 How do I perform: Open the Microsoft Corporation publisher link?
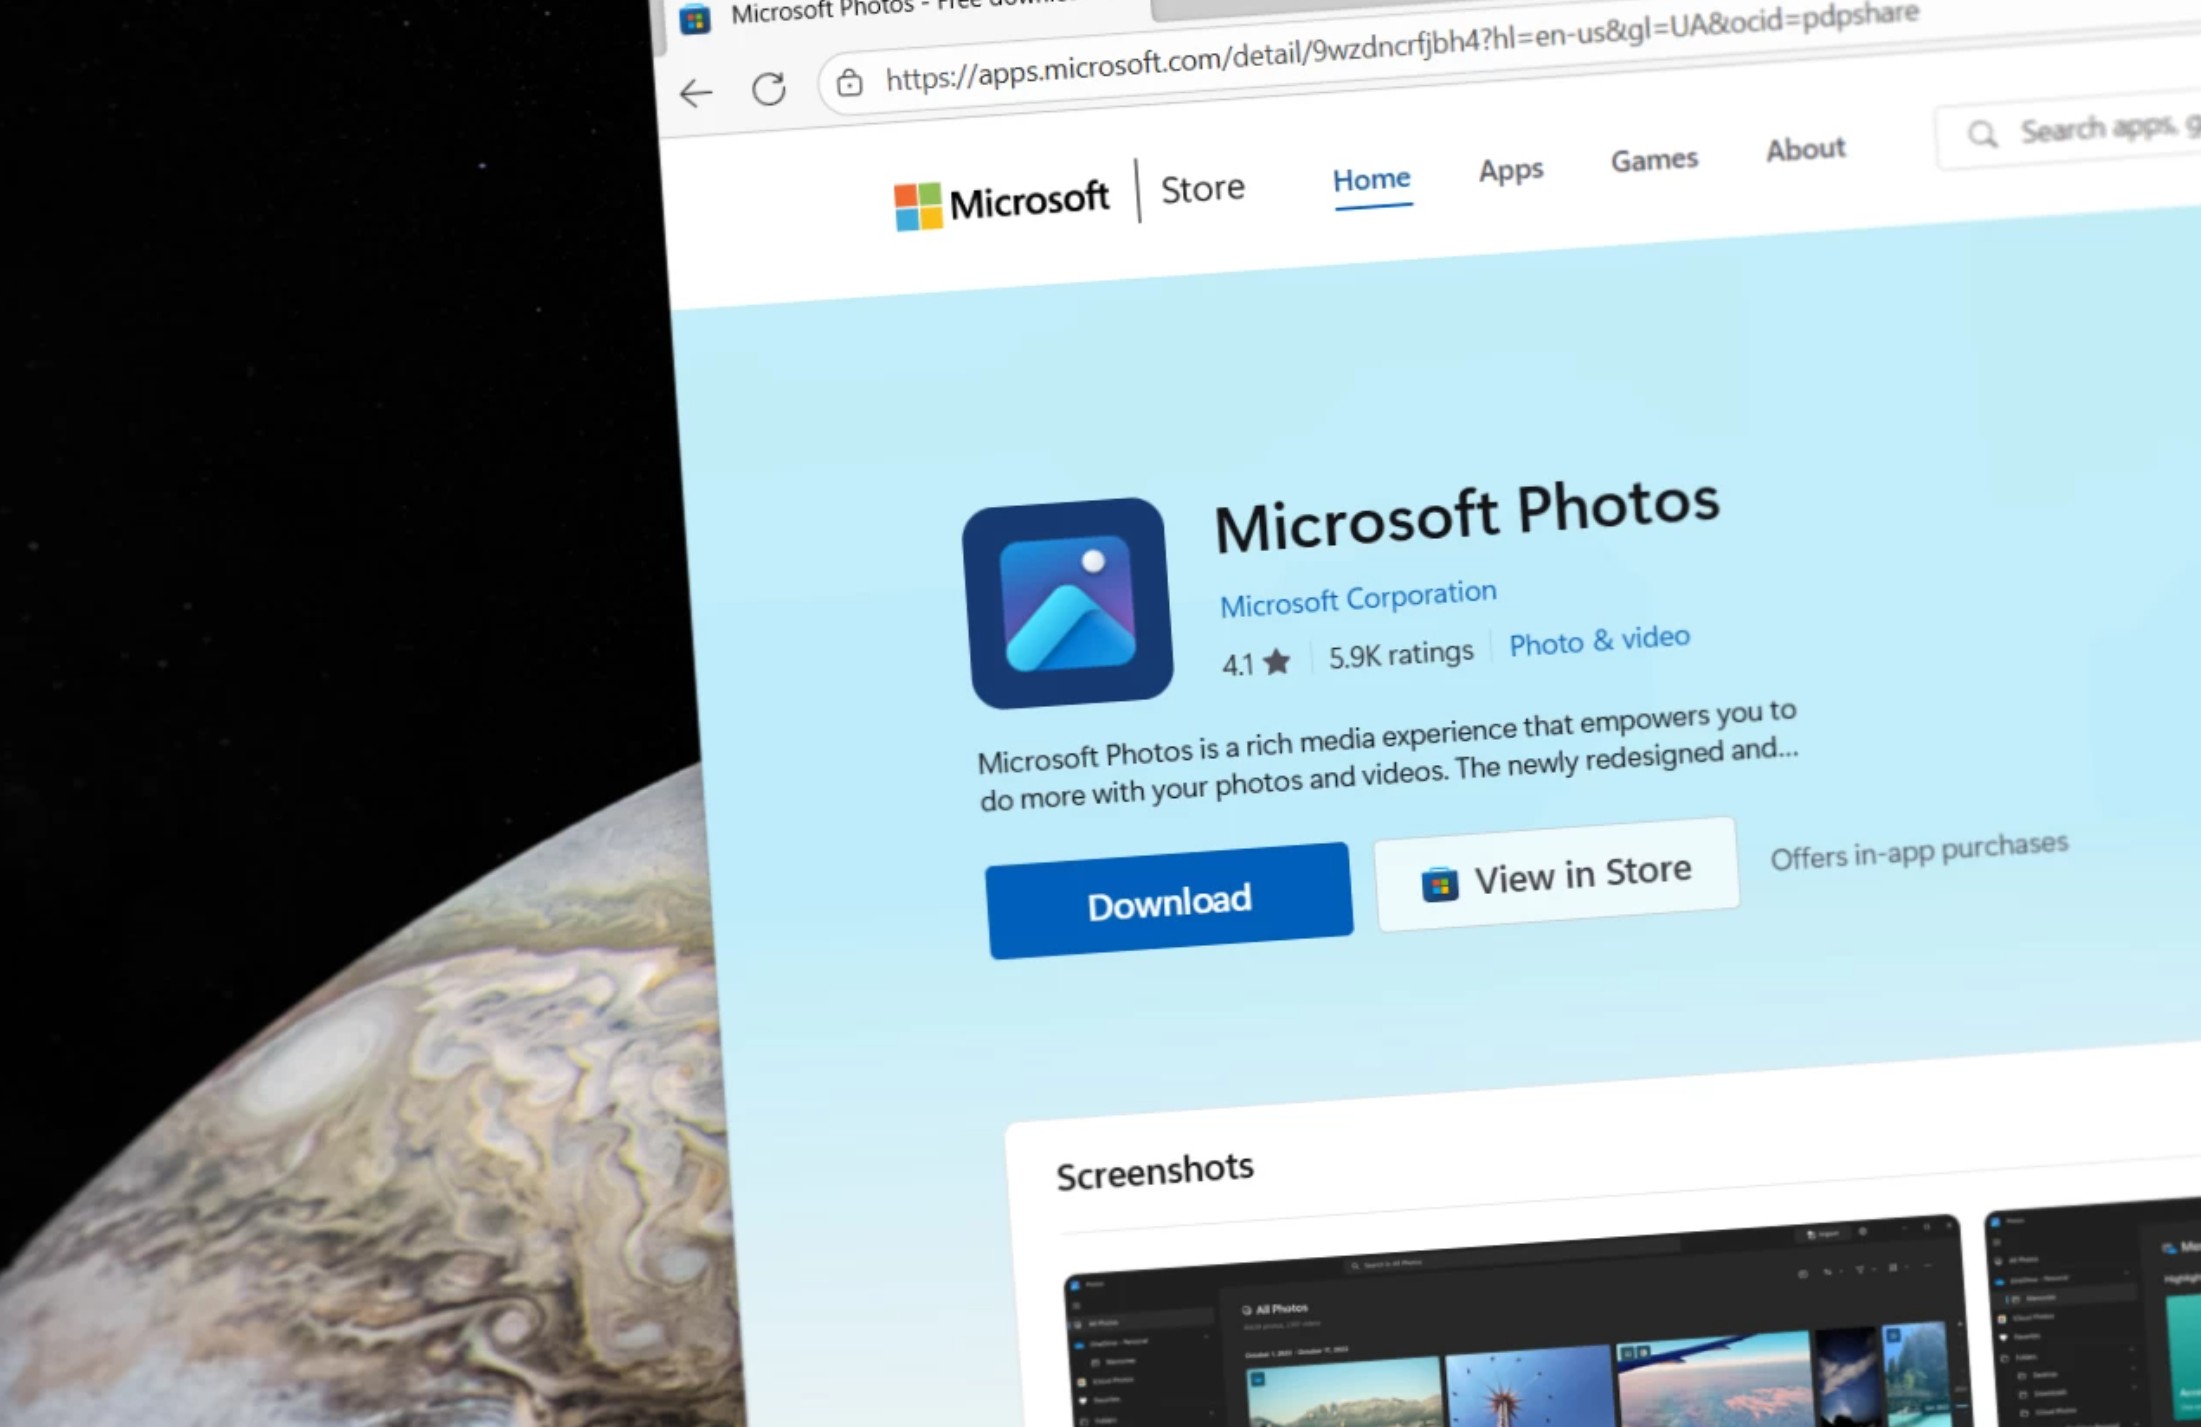(1357, 598)
